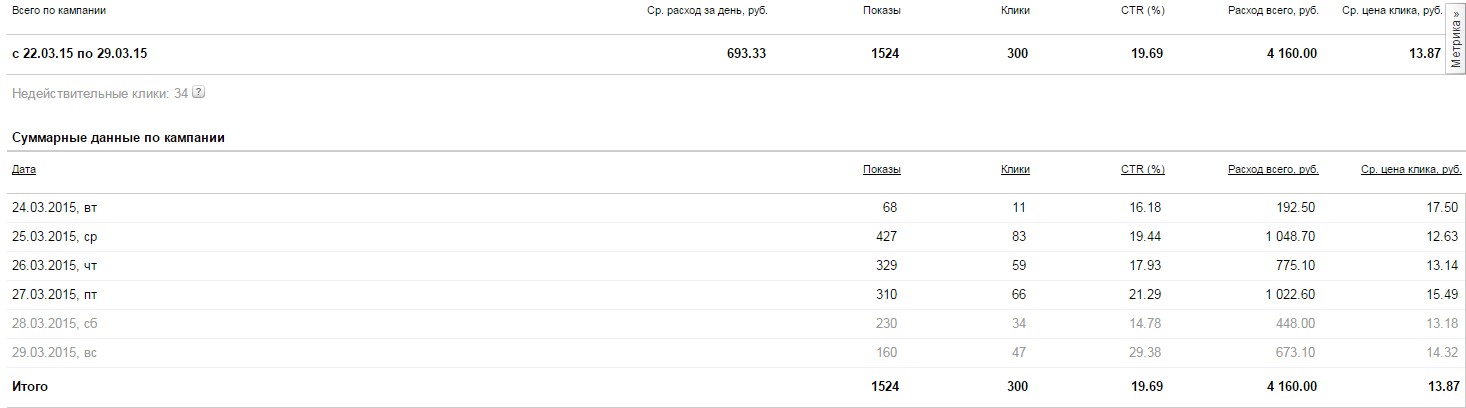The width and height of the screenshot is (1466, 408).
Task: Sort table by underlined CTR (%) header
Action: tap(1142, 170)
